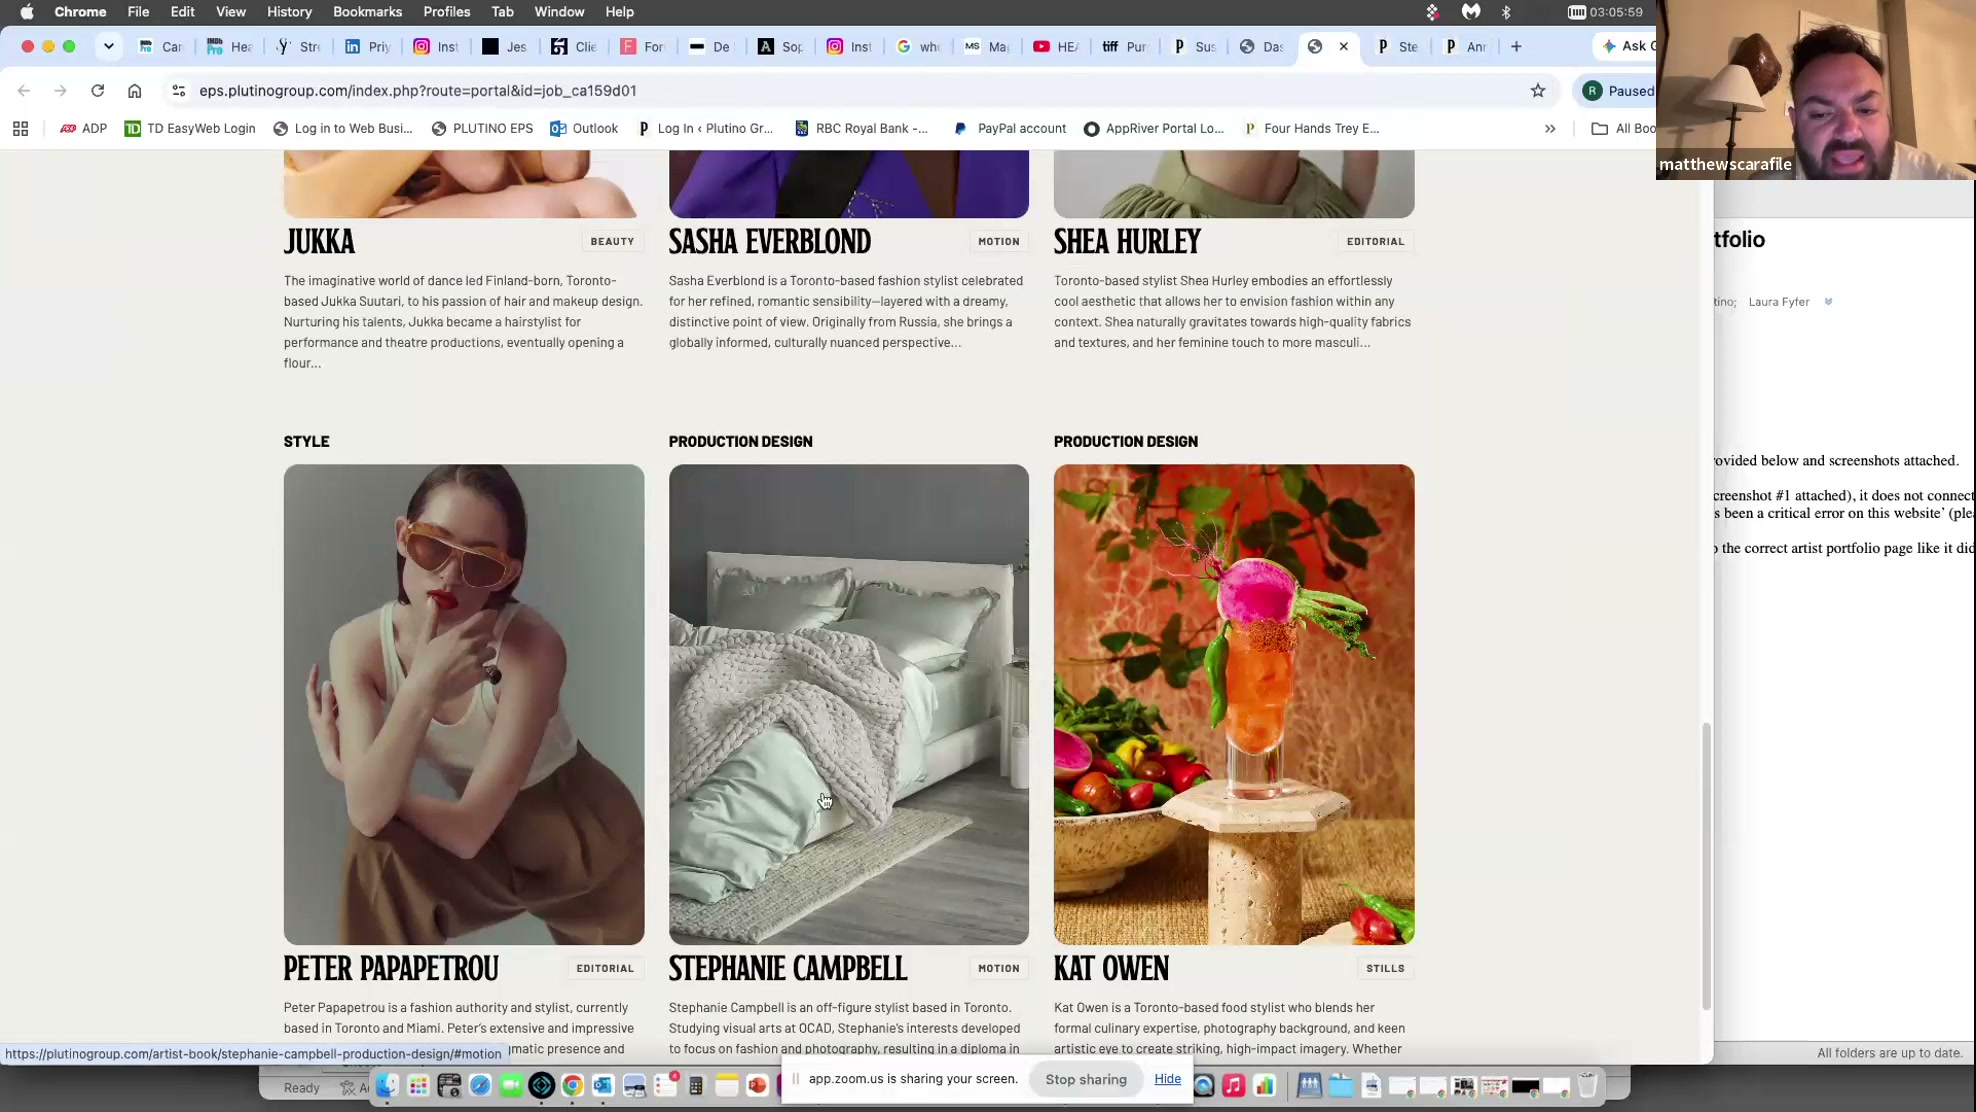Reload the page with the refresh icon
The width and height of the screenshot is (1976, 1112).
(97, 90)
